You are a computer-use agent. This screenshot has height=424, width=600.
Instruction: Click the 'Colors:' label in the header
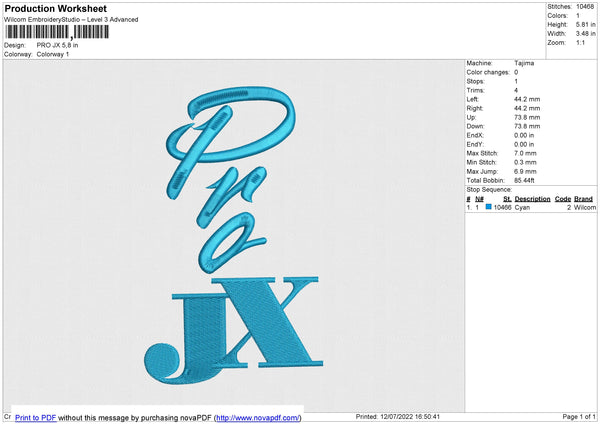click(557, 16)
